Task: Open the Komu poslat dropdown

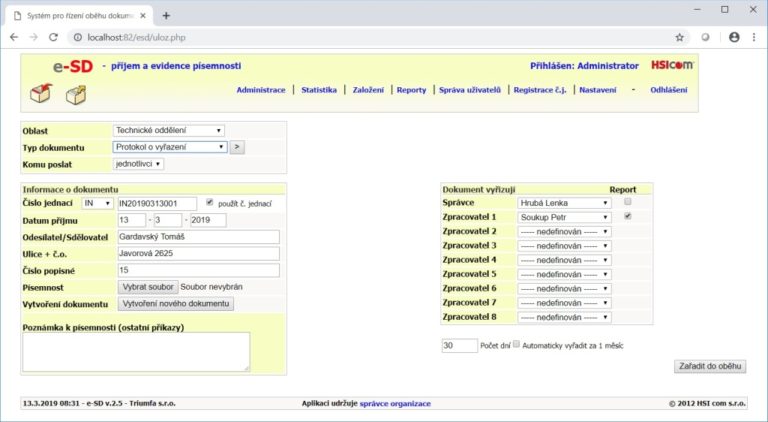Action: [x=139, y=164]
